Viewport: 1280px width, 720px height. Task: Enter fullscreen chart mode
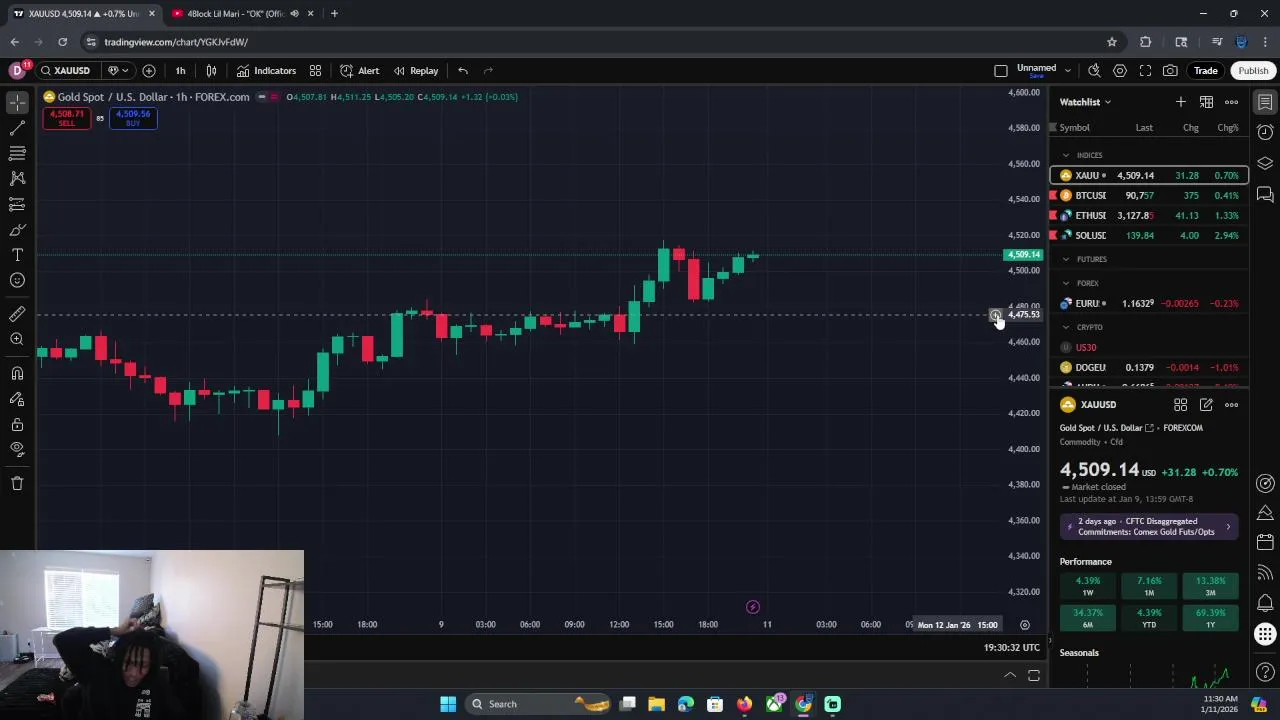[1145, 71]
